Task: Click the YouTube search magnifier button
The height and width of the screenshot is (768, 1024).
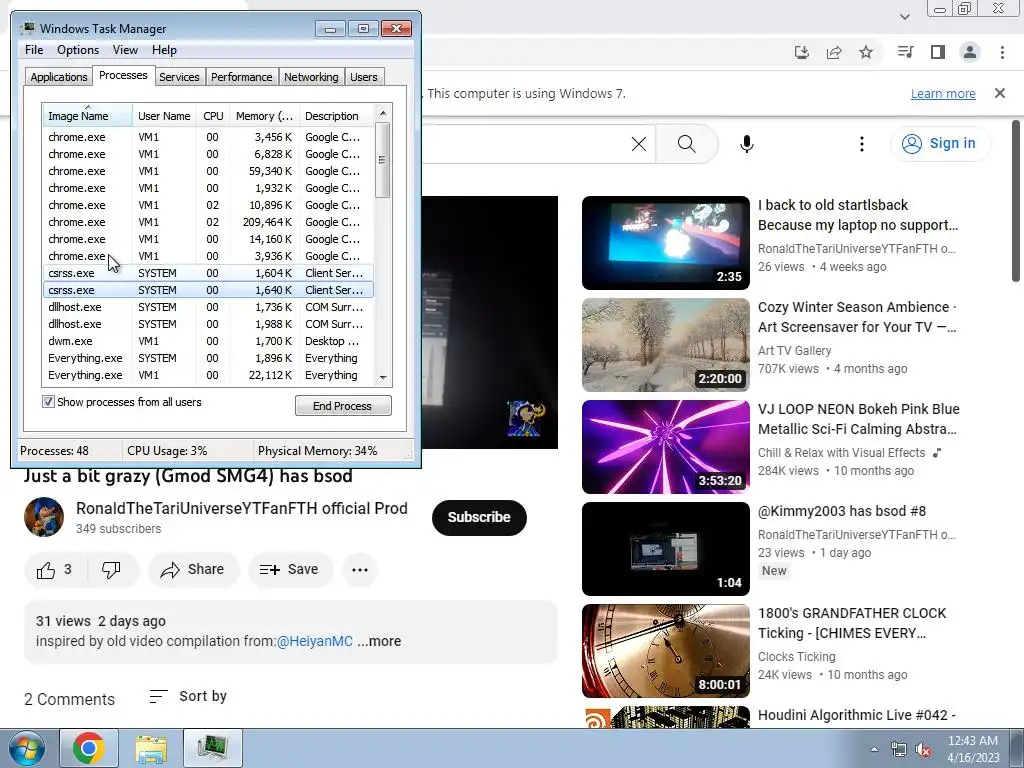Action: point(686,144)
